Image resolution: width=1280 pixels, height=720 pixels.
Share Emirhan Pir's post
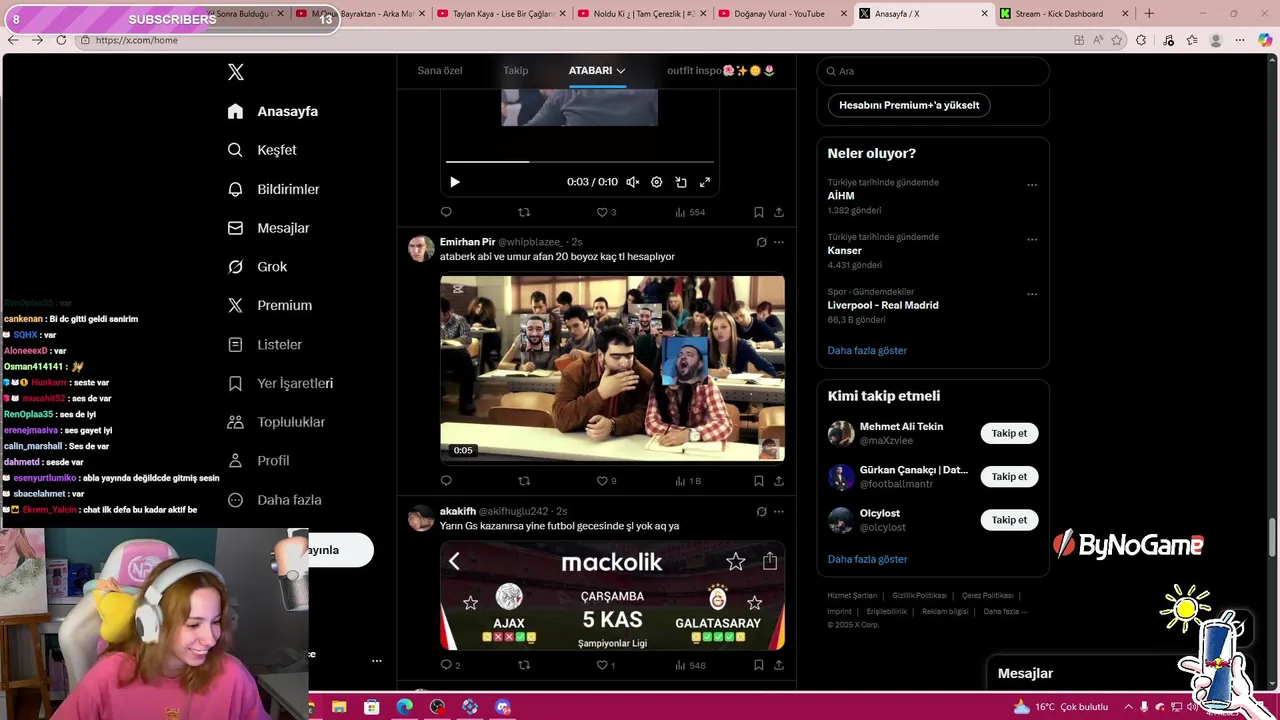(x=779, y=481)
